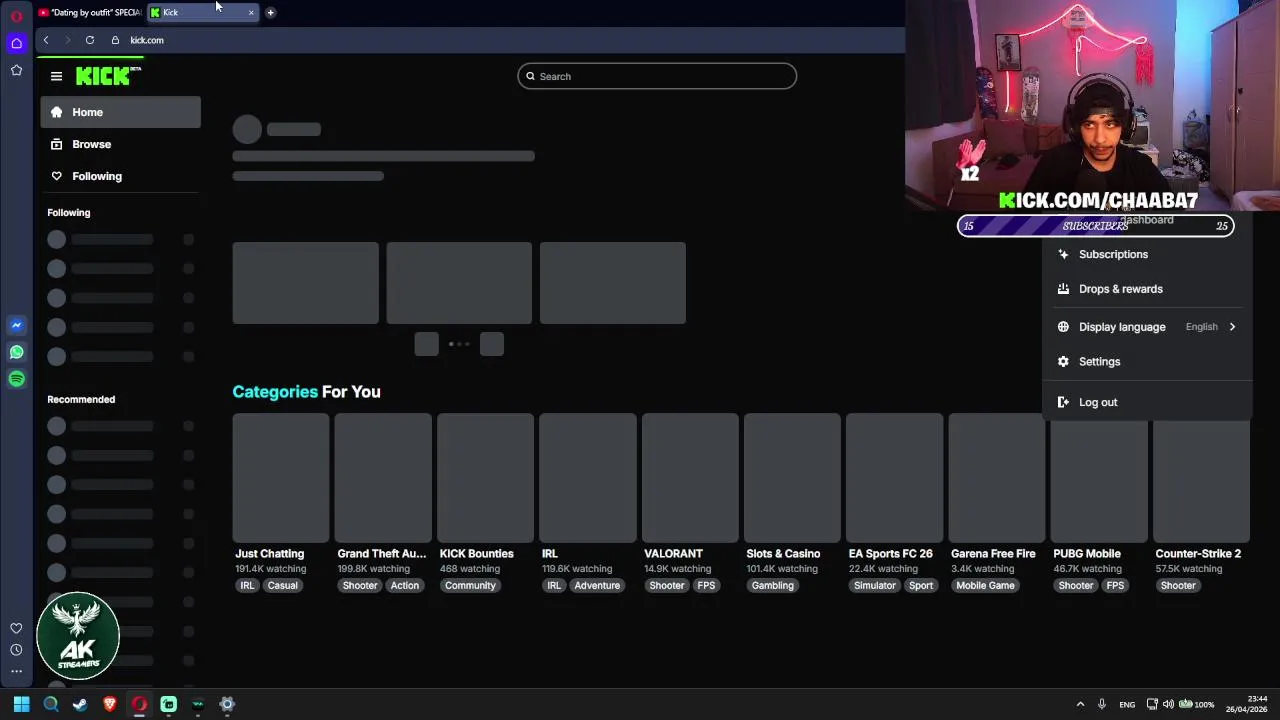The height and width of the screenshot is (720, 1280).
Task: Open a new browser tab with plus icon
Action: [270, 12]
